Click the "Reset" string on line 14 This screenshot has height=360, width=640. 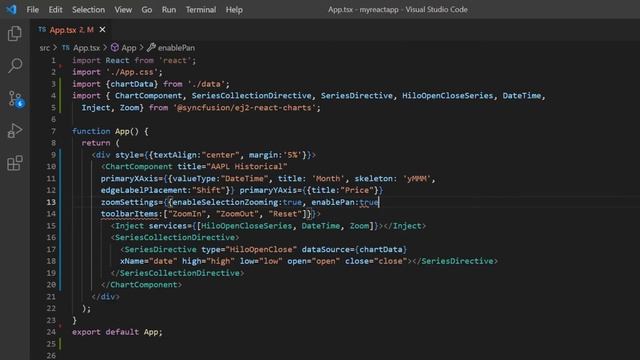tap(285, 214)
